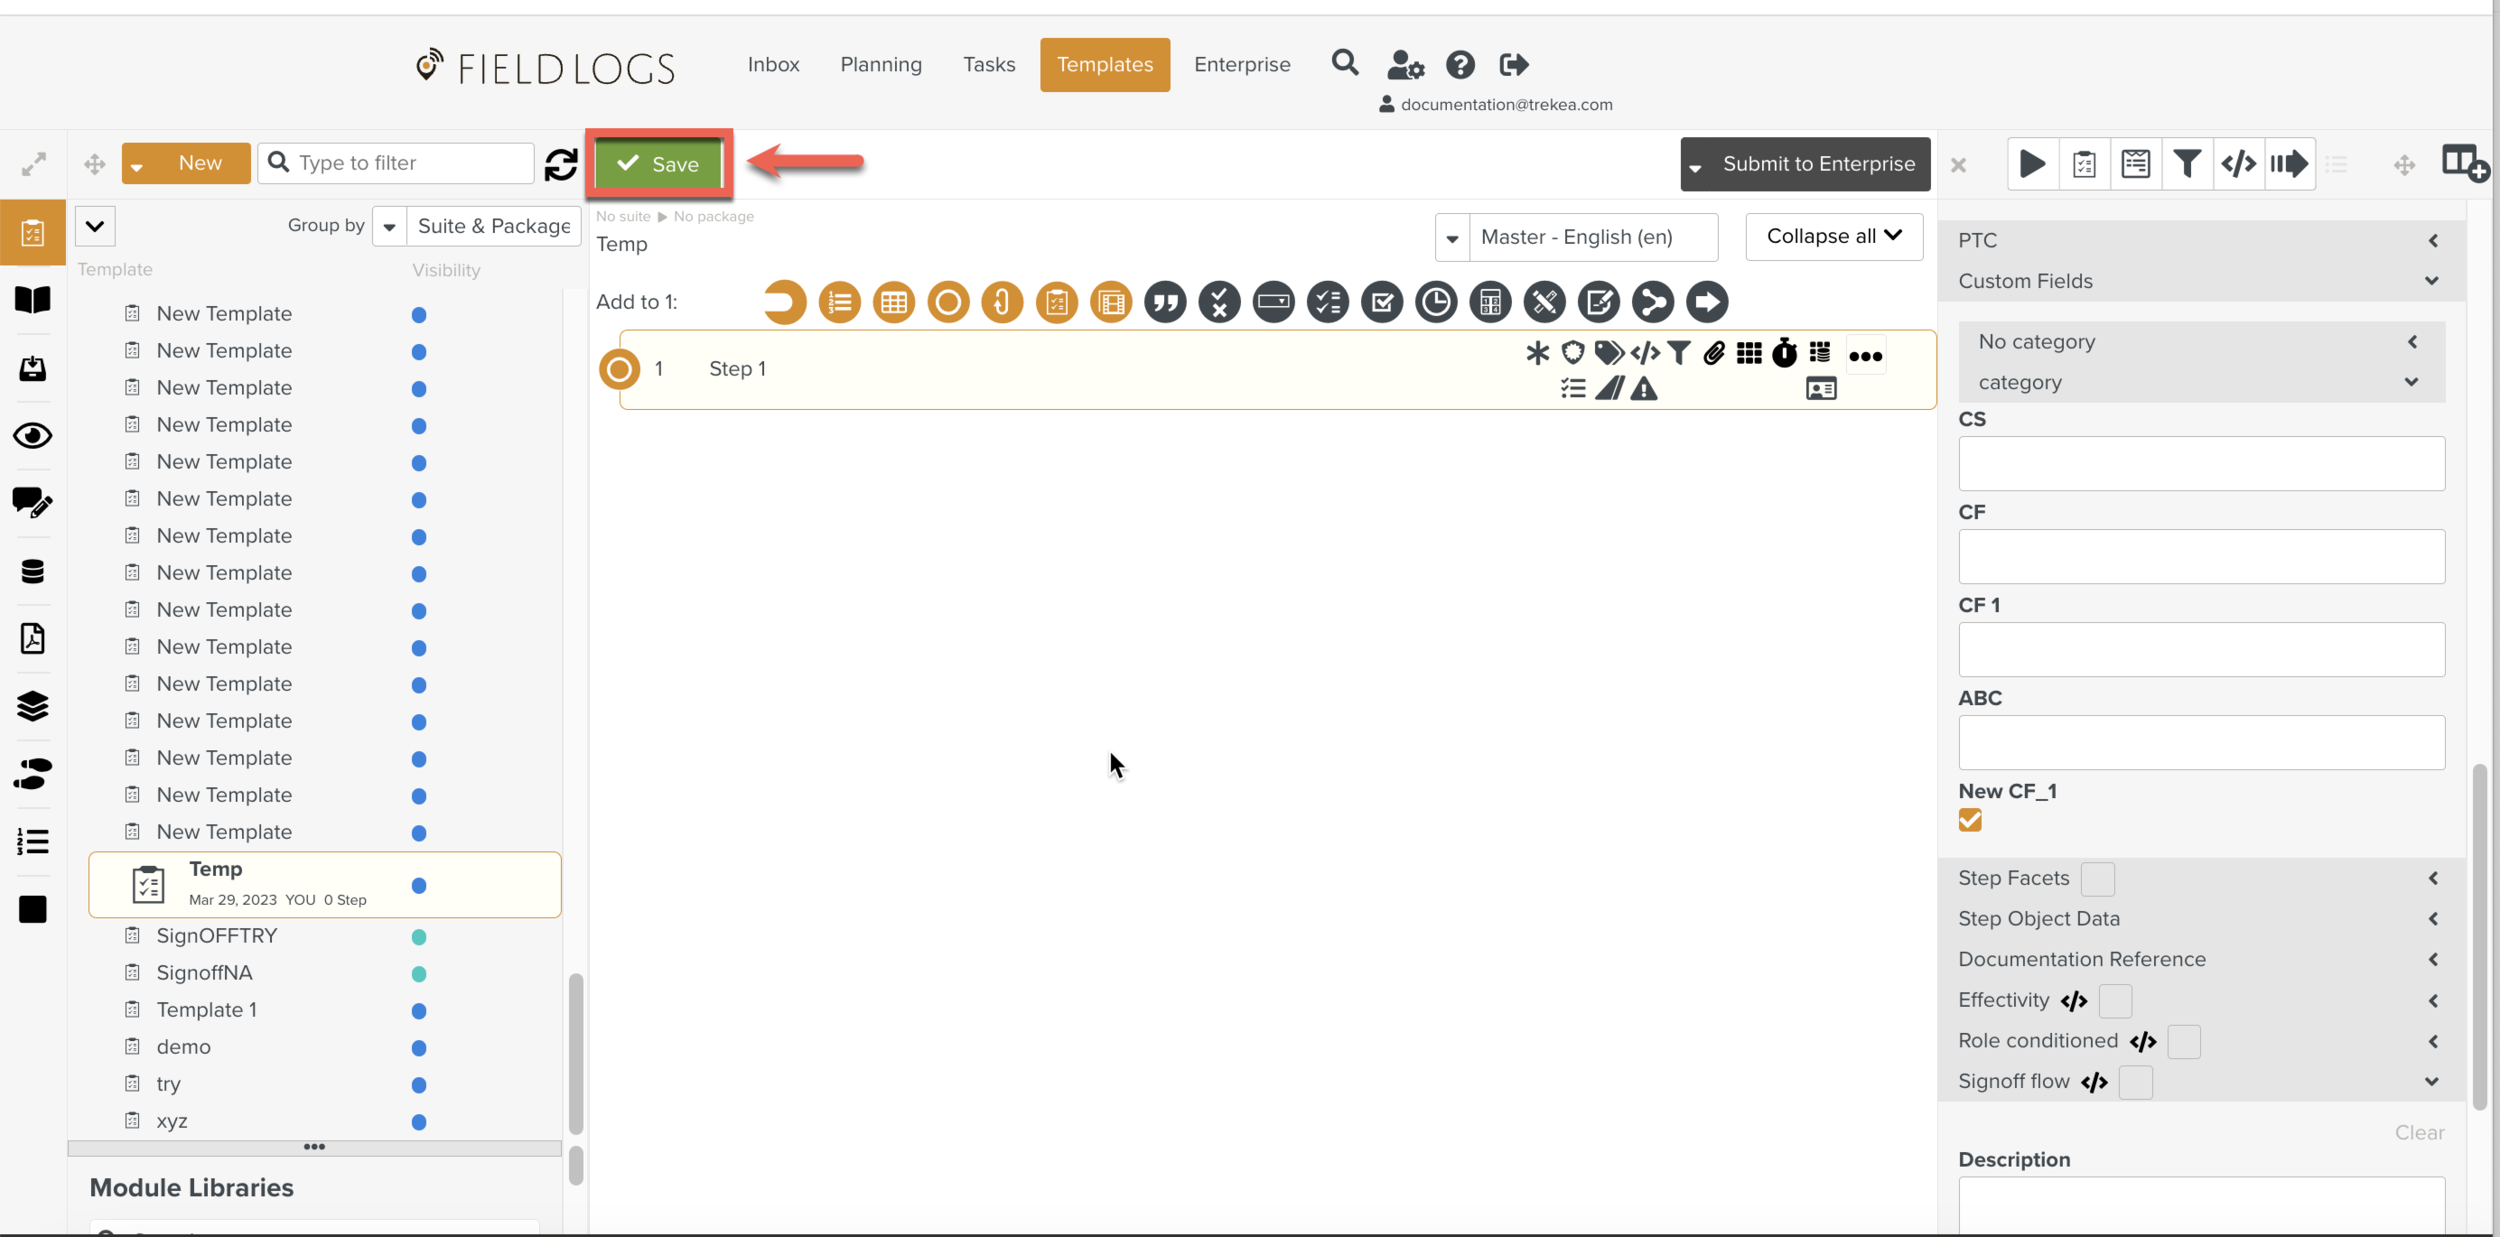Add a clock/time element to Step 1
2500x1237 pixels.
click(x=1435, y=302)
